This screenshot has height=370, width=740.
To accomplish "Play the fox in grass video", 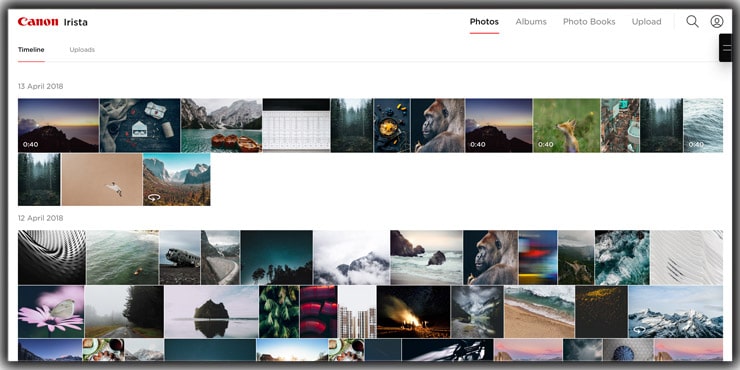I will [566, 125].
